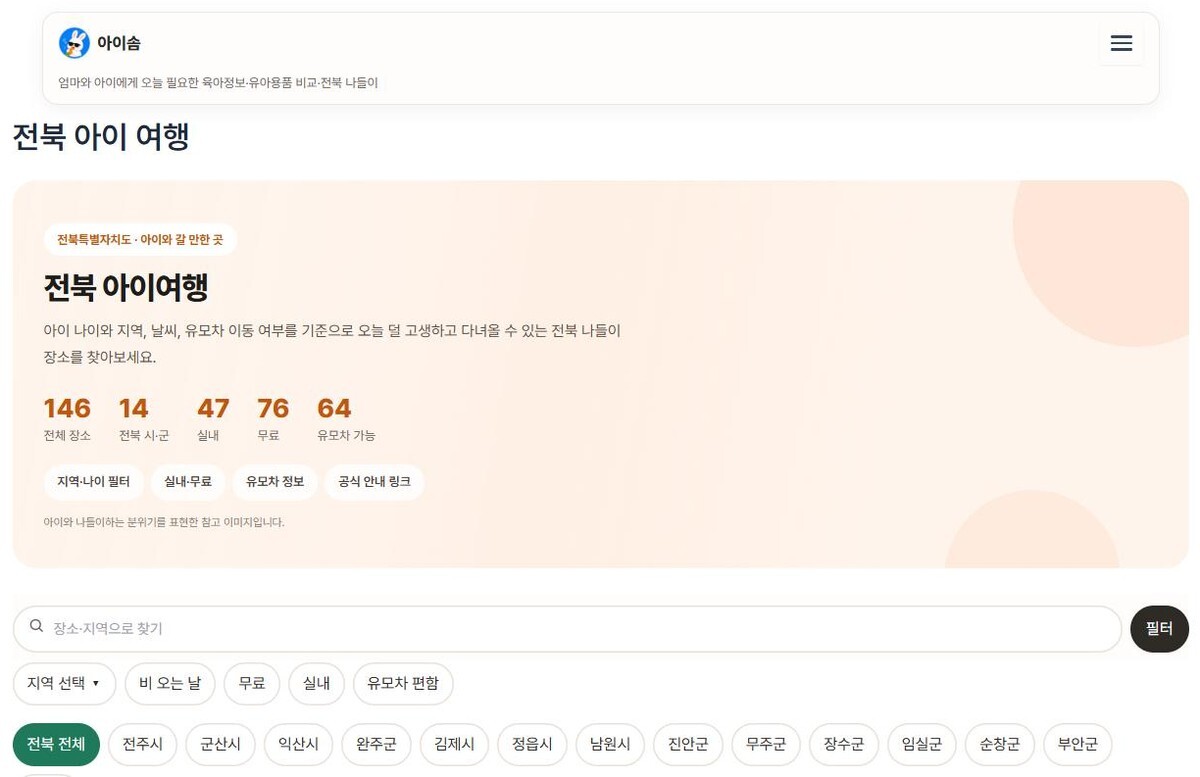Select the 정읍시 region tab
This screenshot has width=1200, height=777.
(532, 745)
